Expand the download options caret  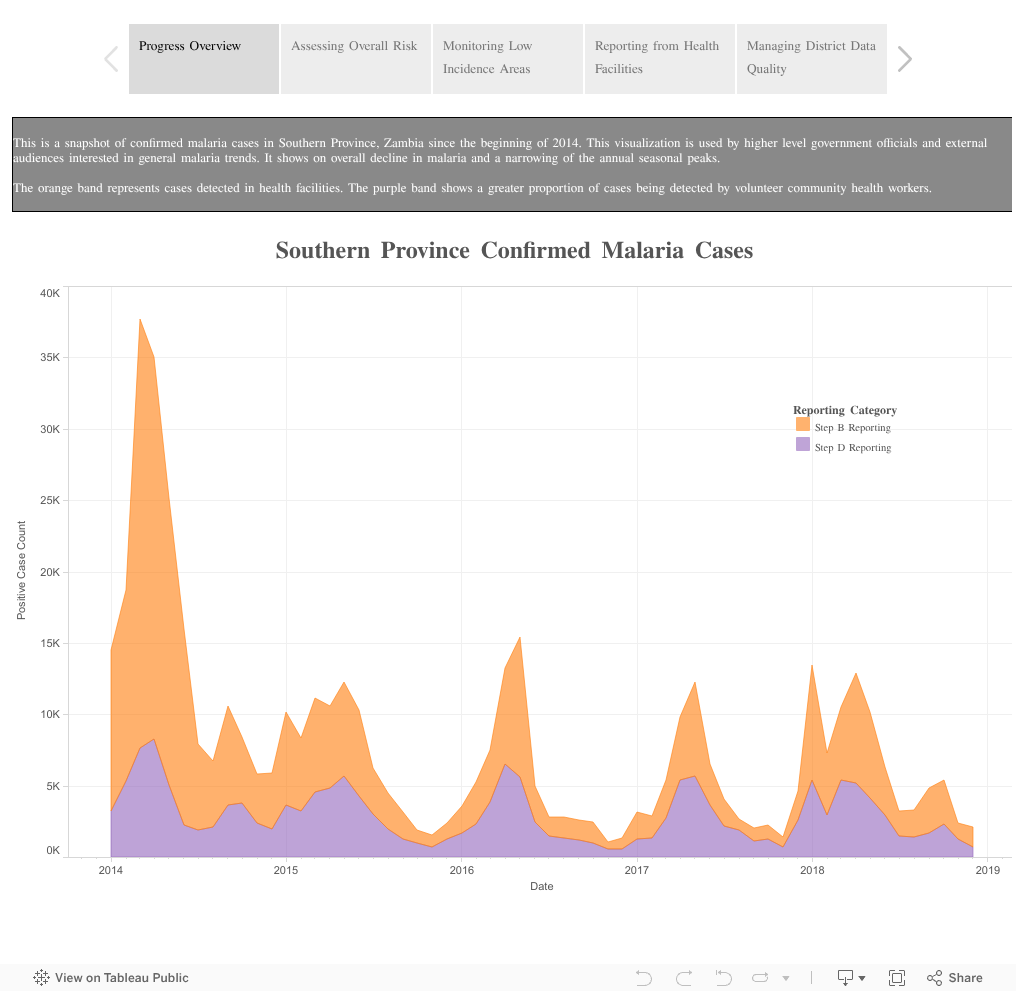(x=862, y=978)
